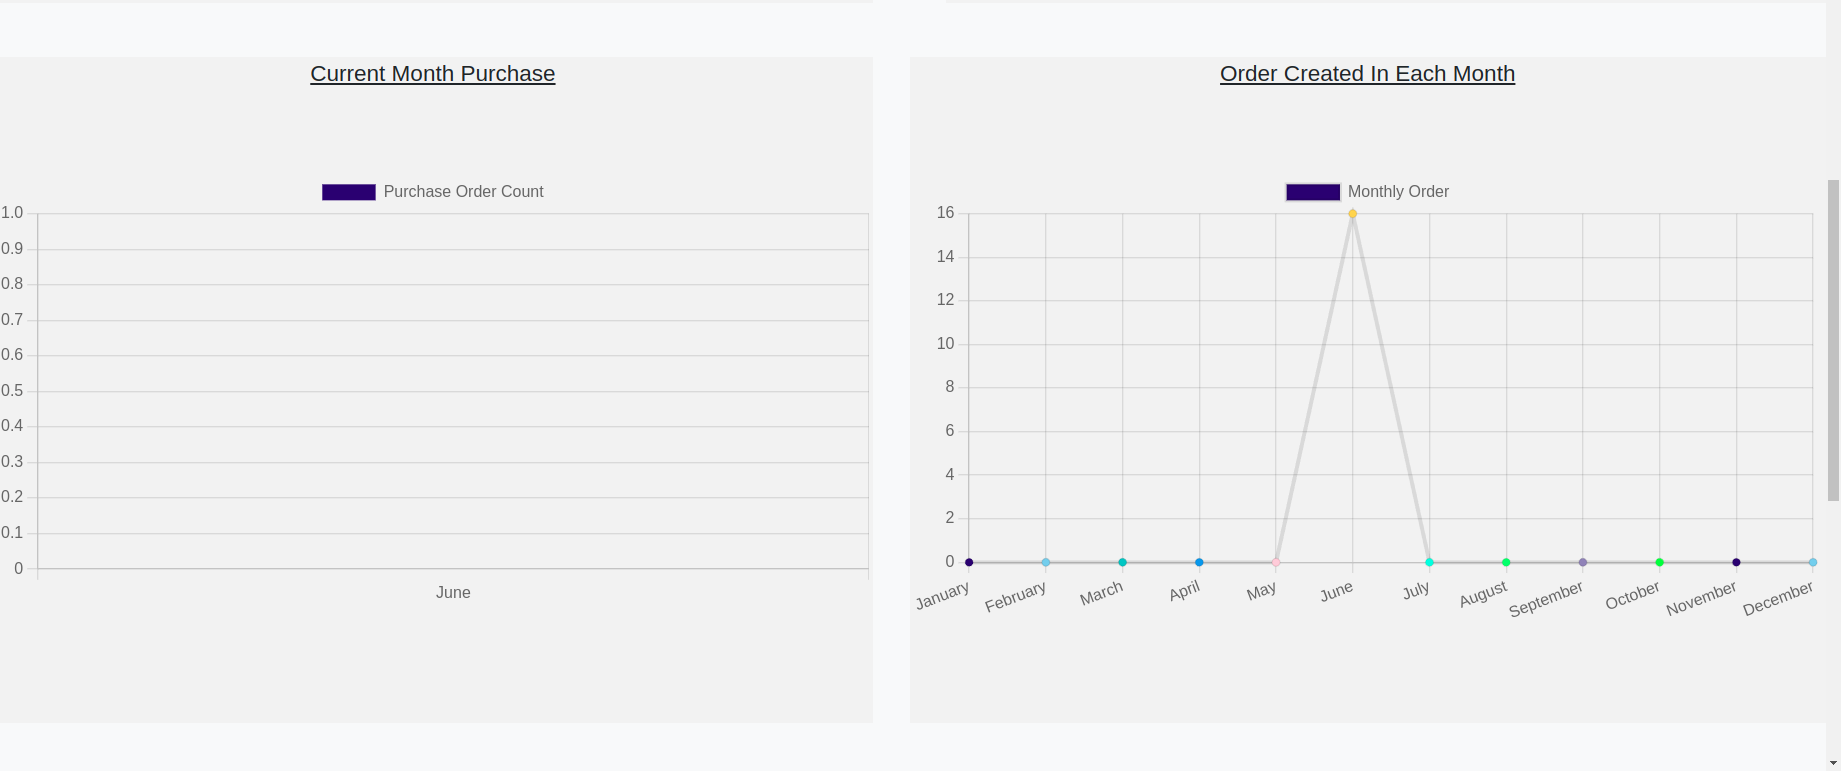The image size is (1841, 771).
Task: Click the August data point marker
Action: point(1506,562)
